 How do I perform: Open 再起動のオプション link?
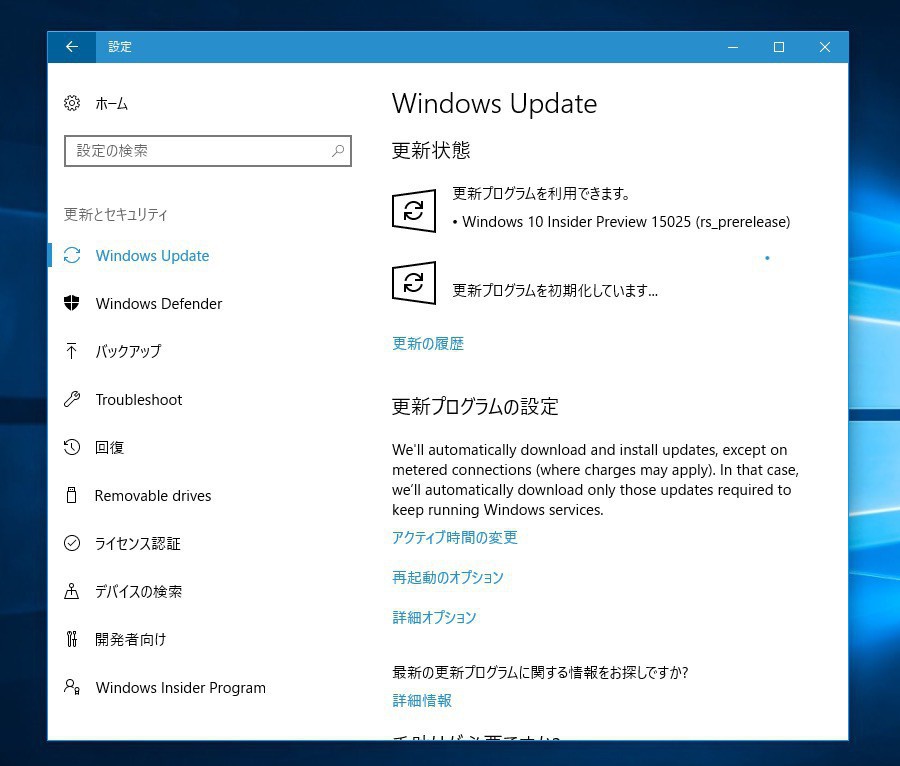(448, 577)
